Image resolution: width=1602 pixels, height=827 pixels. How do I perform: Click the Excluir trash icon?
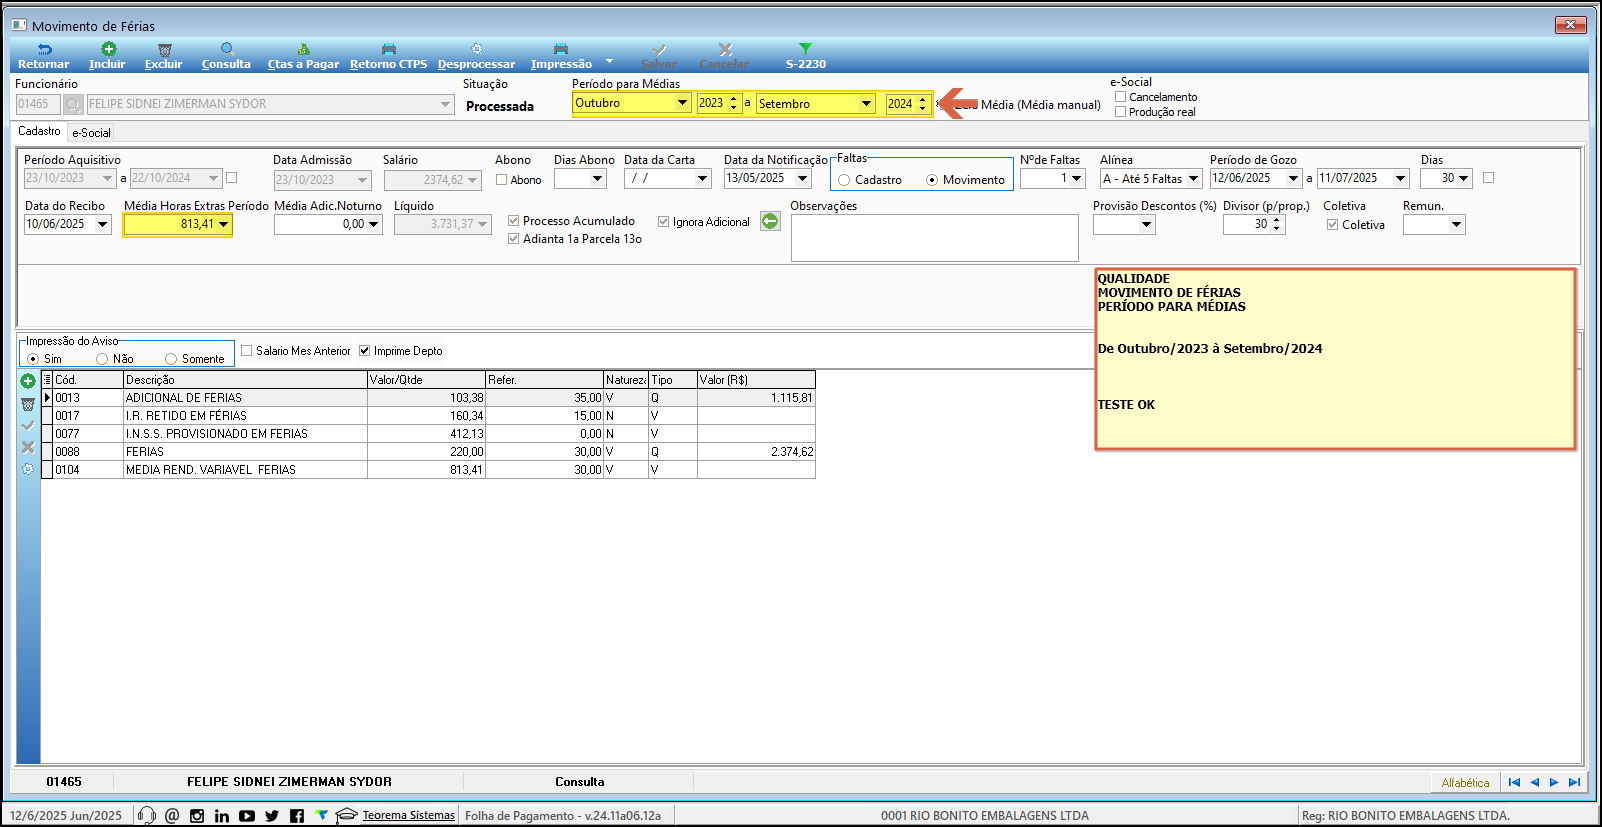click(x=165, y=49)
